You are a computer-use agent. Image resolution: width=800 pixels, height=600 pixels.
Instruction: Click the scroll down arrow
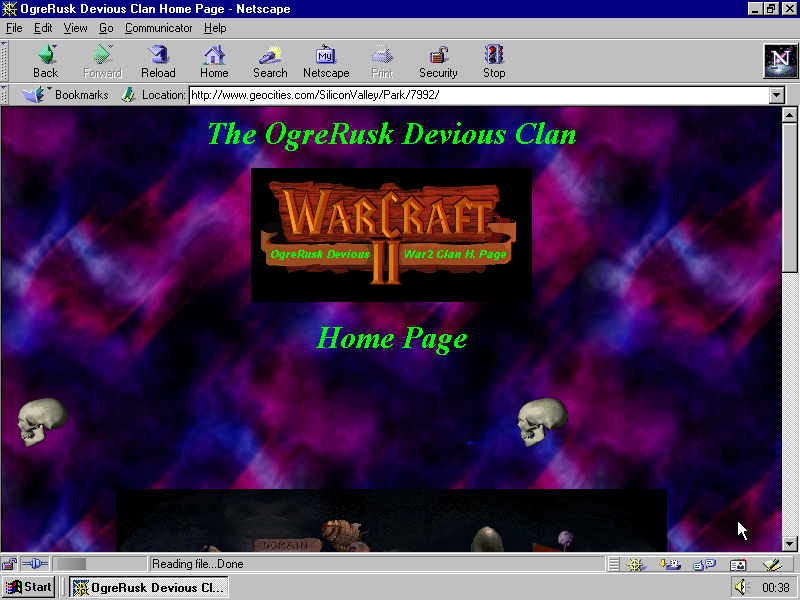click(x=789, y=544)
